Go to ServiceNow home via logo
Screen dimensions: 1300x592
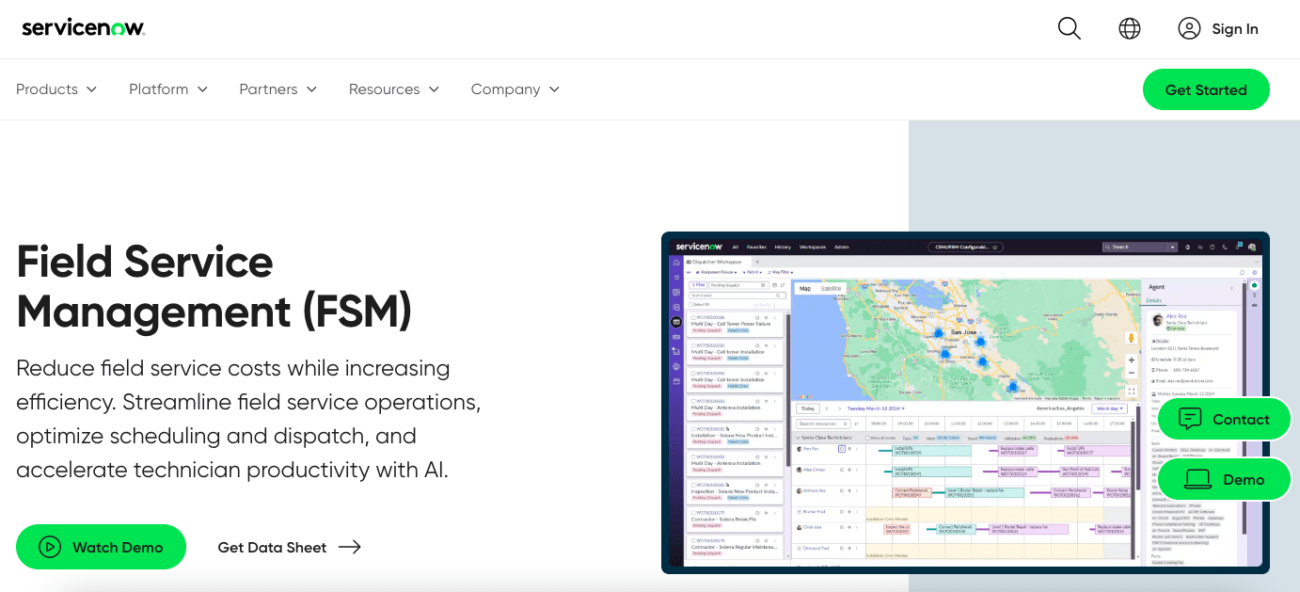(83, 28)
